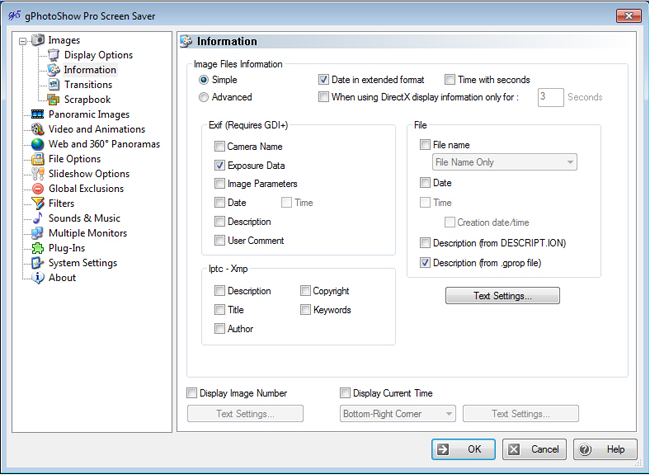Screen dimensions: 649x475
Task: Collapse the Images tree node
Action: [23, 41]
